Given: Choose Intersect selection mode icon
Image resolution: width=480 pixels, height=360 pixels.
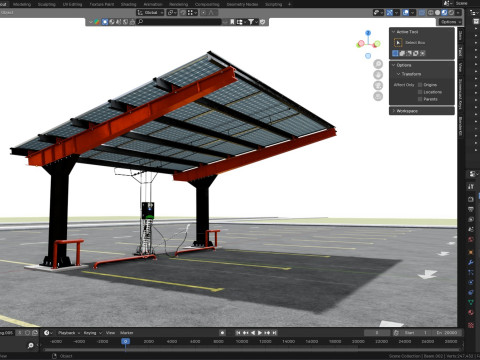Looking at the screenshot, I should (422, 53).
